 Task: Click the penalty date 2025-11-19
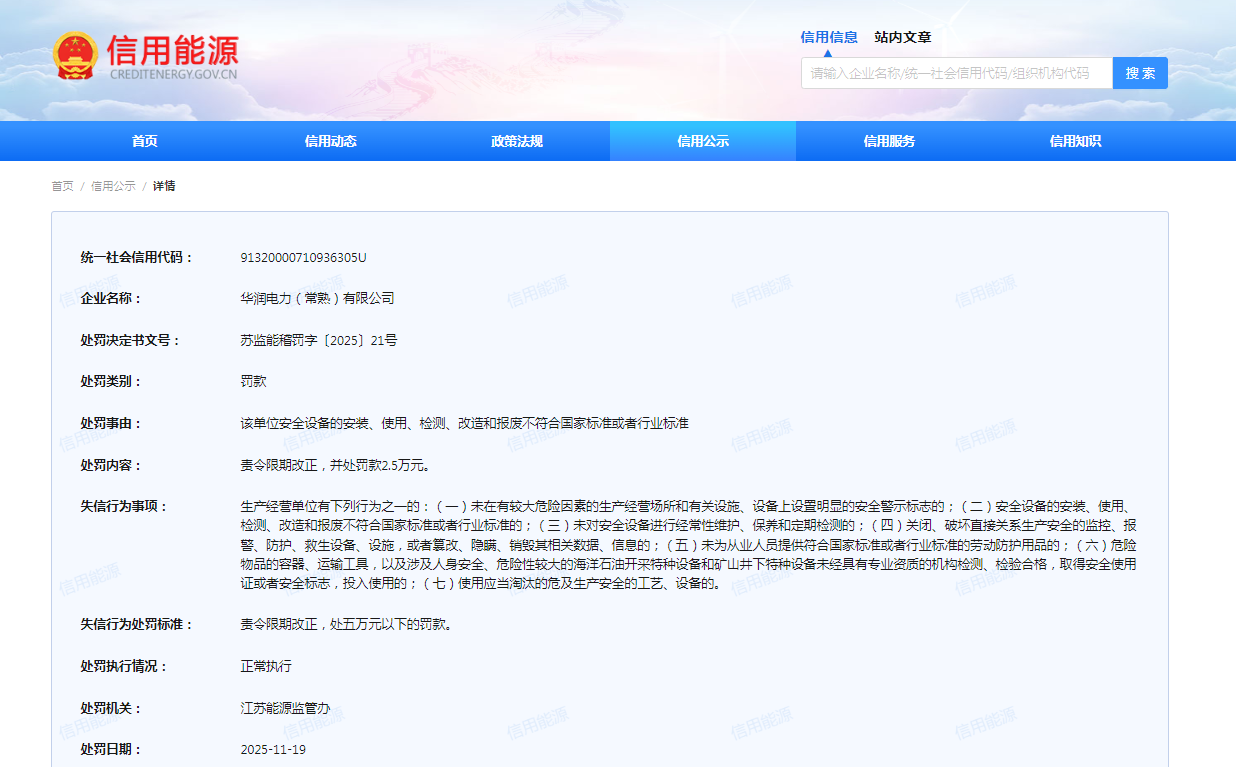click(x=273, y=749)
